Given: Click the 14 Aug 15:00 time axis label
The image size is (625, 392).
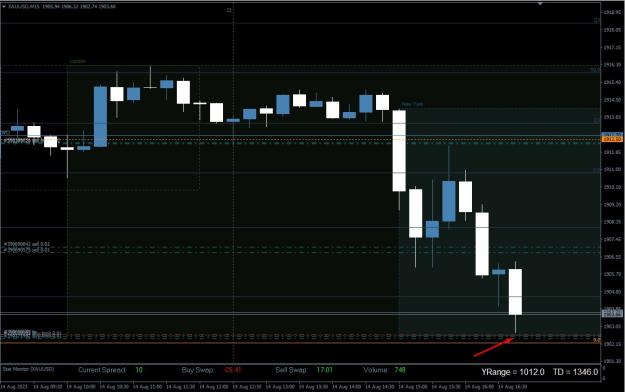Looking at the screenshot, I should click(x=413, y=387).
